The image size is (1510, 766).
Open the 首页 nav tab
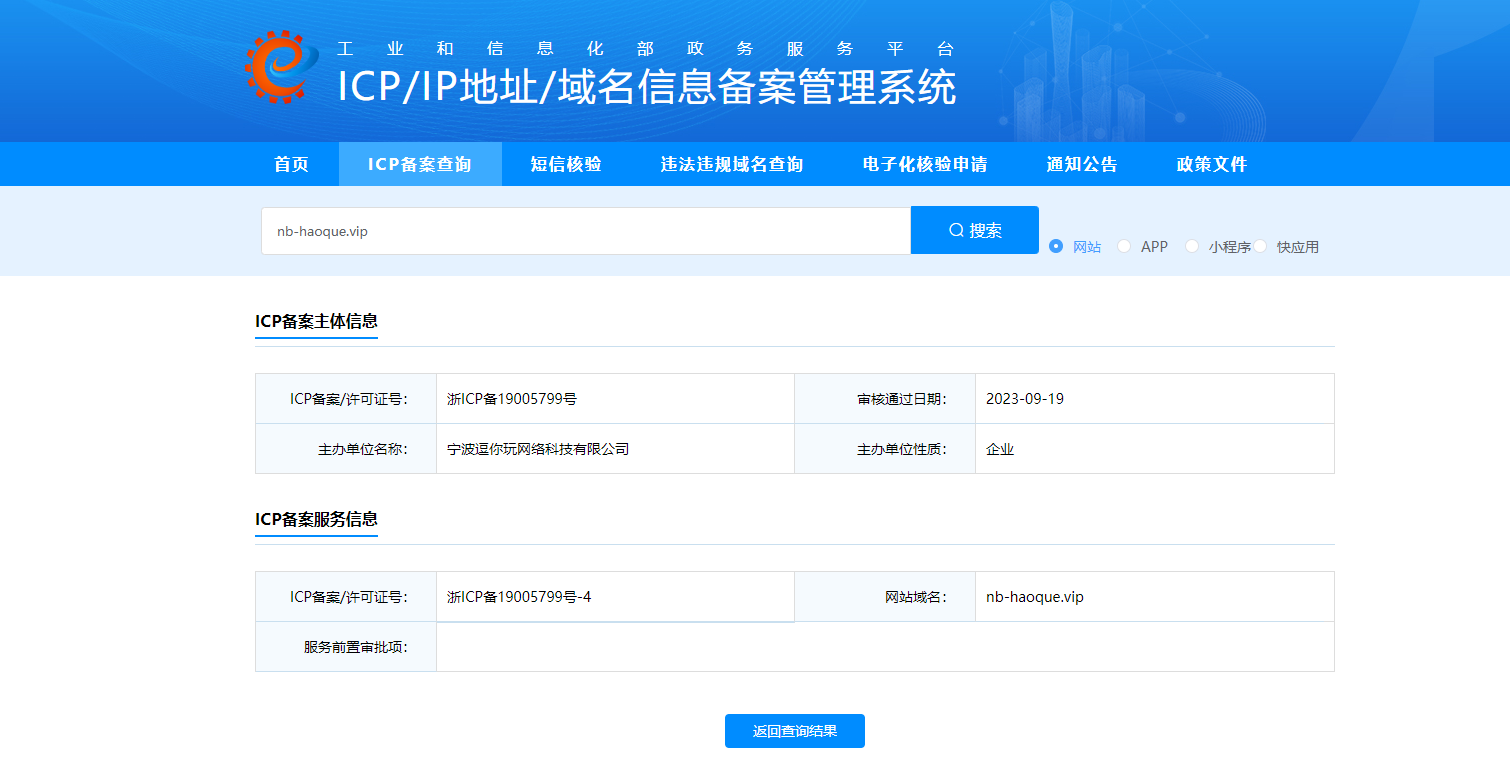pyautogui.click(x=292, y=164)
